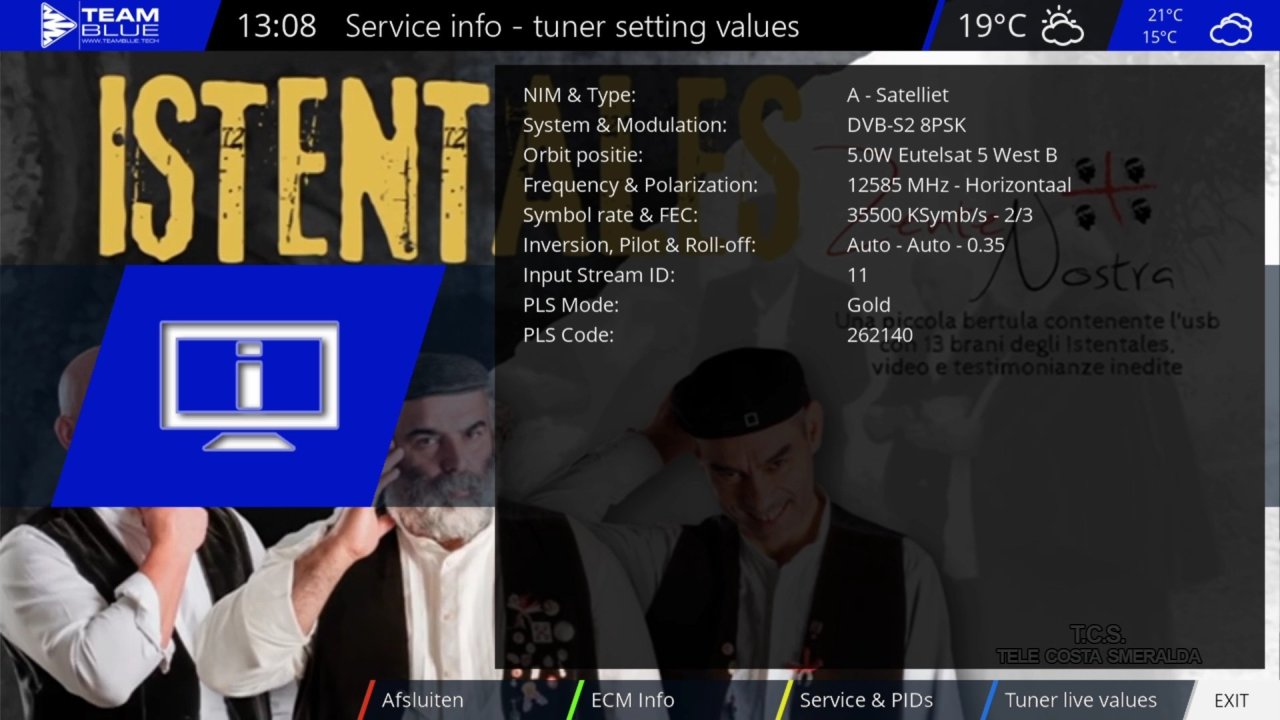Image resolution: width=1280 pixels, height=720 pixels.
Task: Click the Service info screen title
Action: pyautogui.click(x=572, y=26)
